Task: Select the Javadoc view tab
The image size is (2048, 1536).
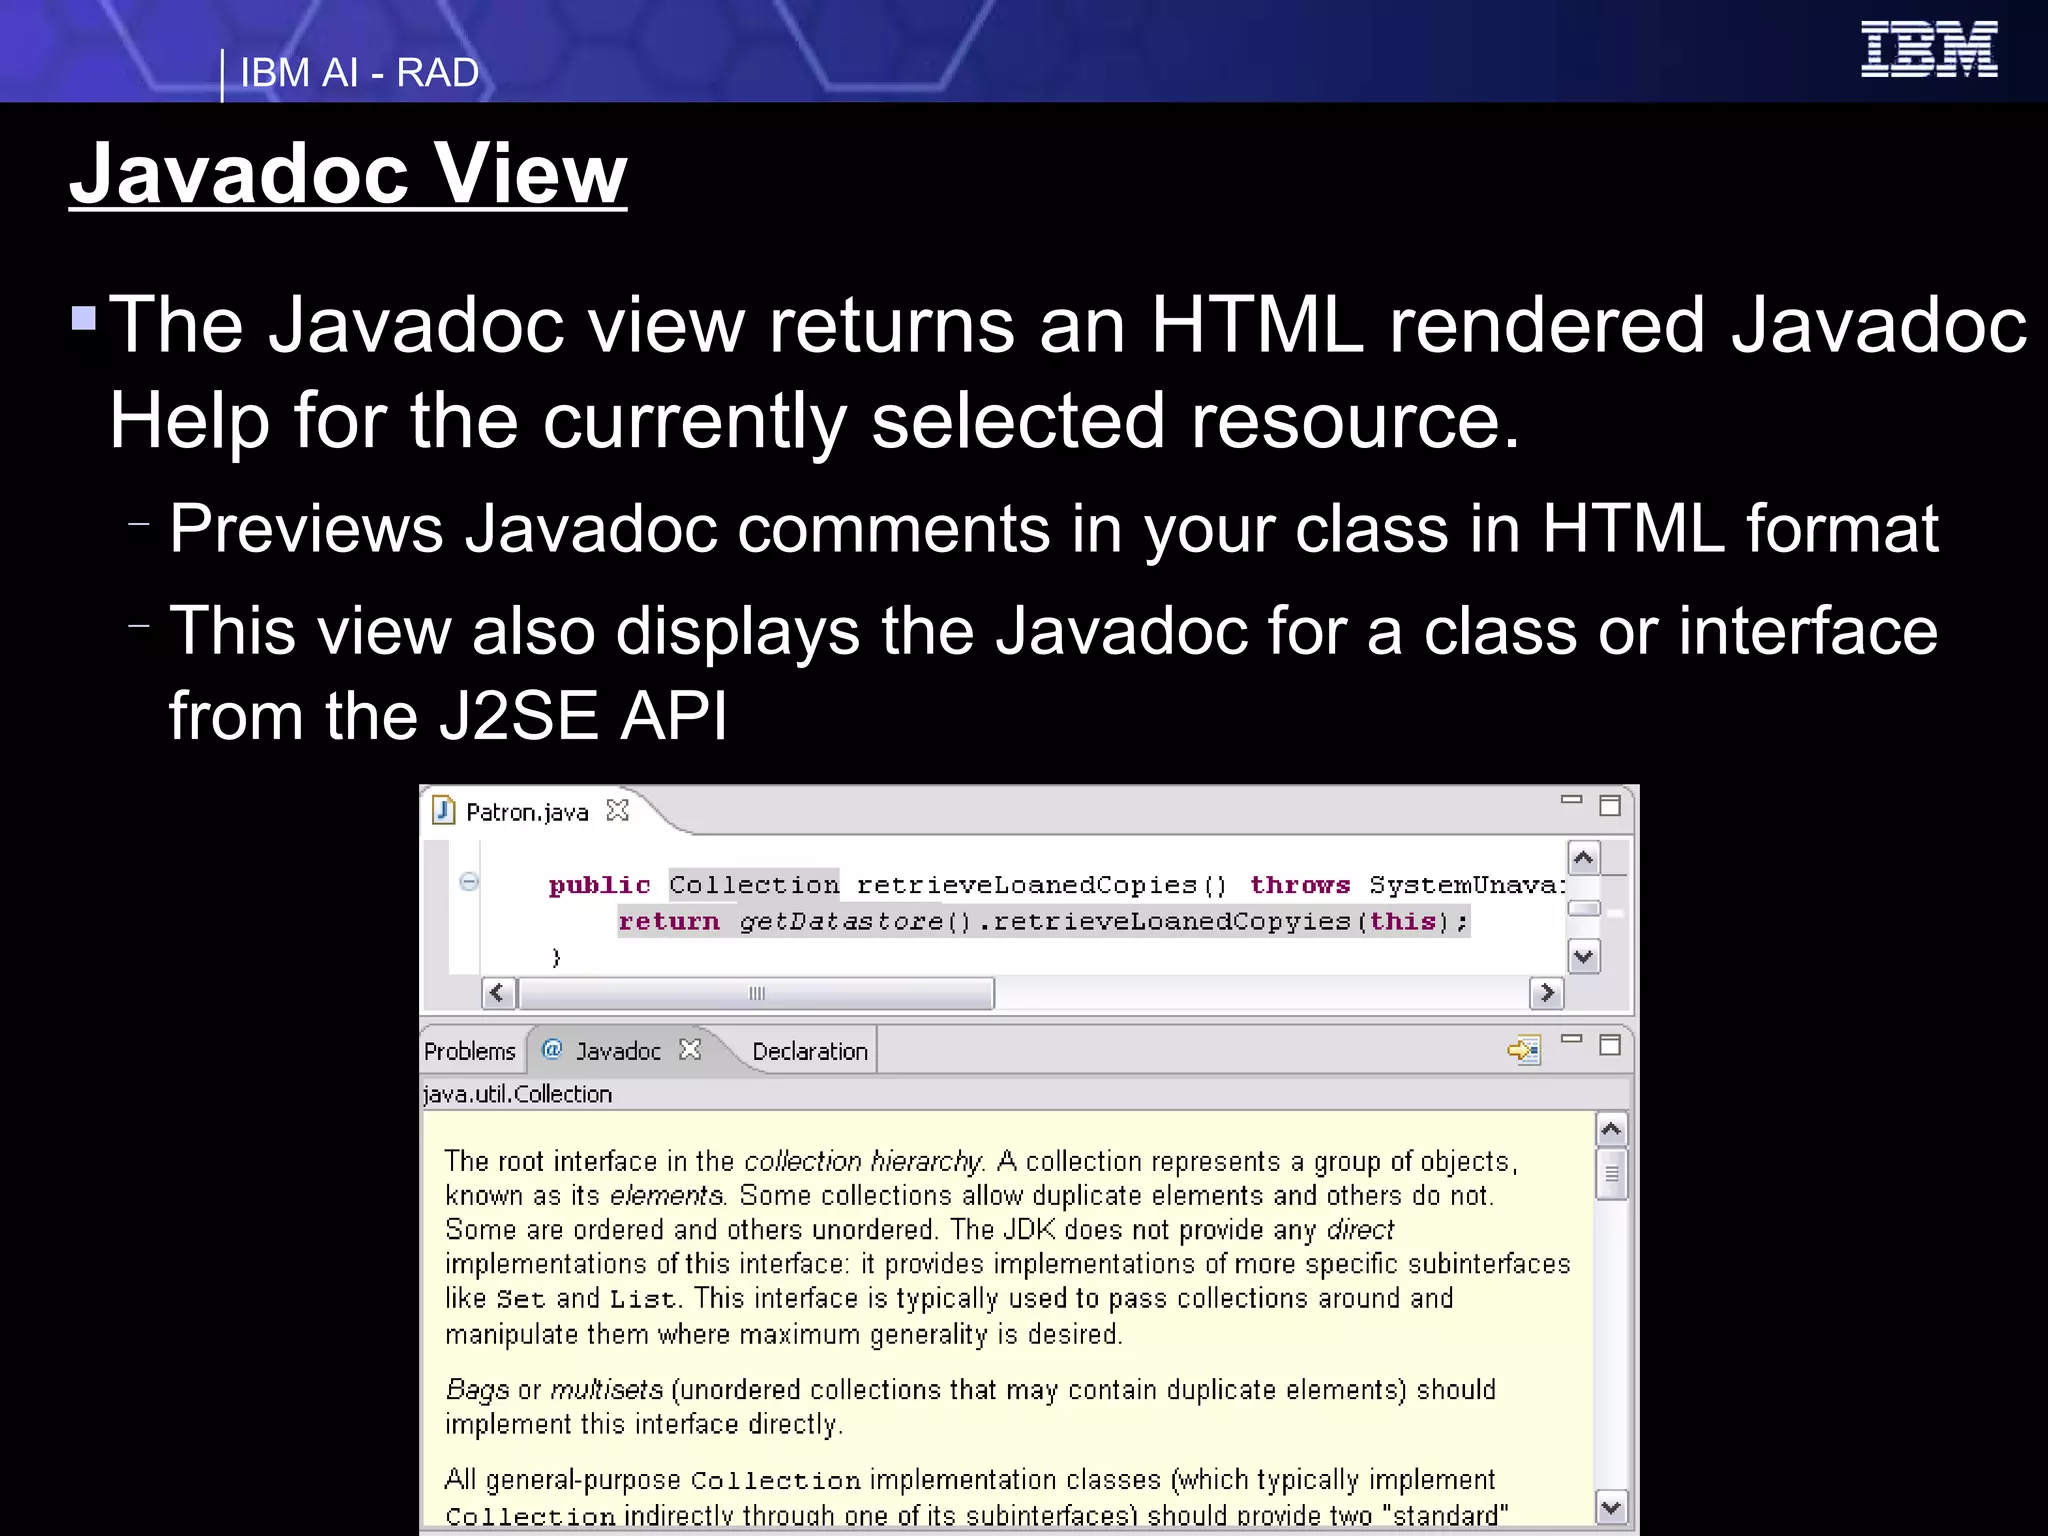Action: 618,1051
